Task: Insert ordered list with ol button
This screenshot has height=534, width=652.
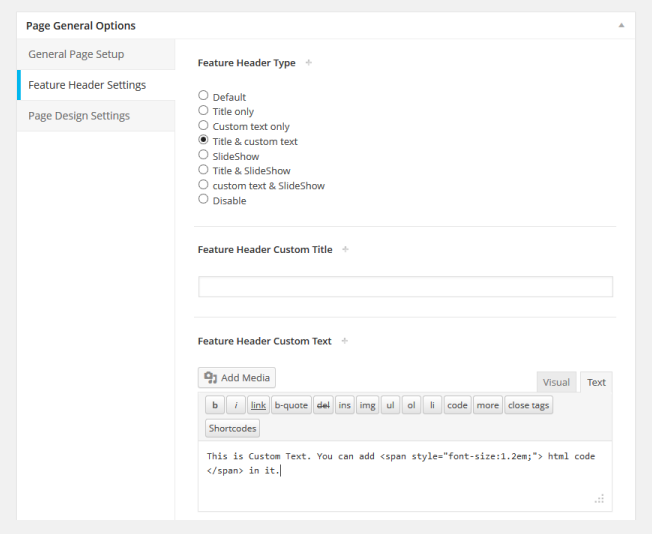Action: (x=411, y=405)
